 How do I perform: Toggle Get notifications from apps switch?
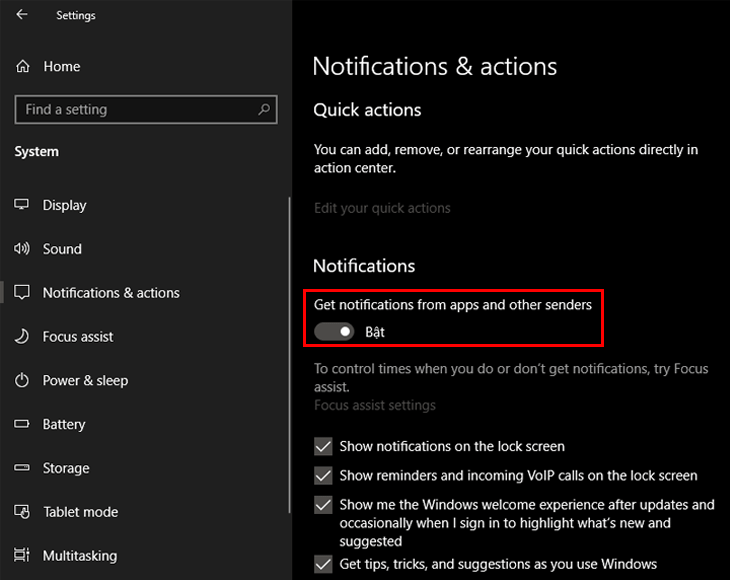click(x=334, y=332)
